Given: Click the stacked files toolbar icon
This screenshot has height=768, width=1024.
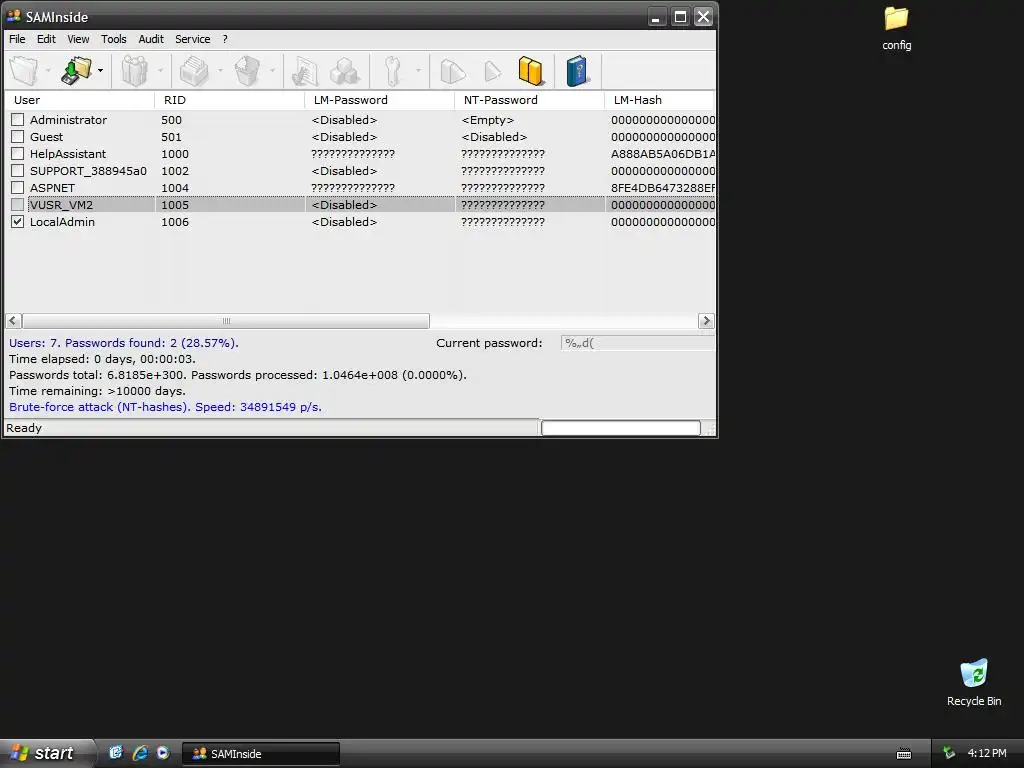Looking at the screenshot, I should coord(193,71).
